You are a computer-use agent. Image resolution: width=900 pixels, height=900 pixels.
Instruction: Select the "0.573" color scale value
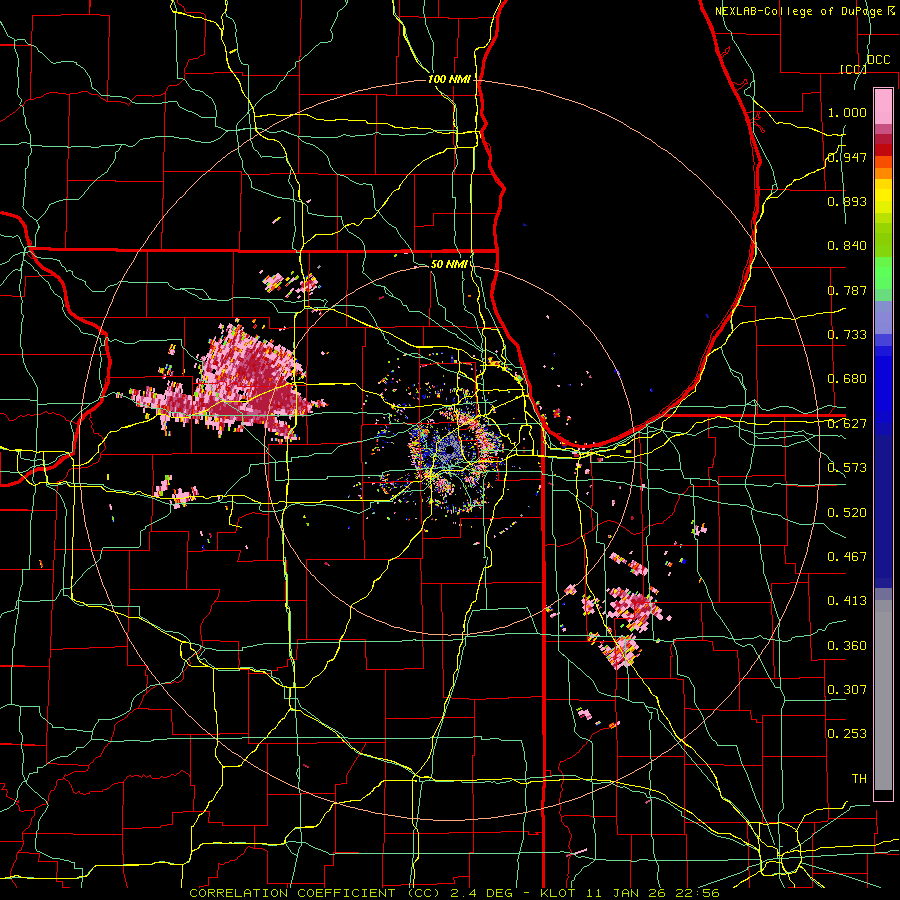[847, 468]
